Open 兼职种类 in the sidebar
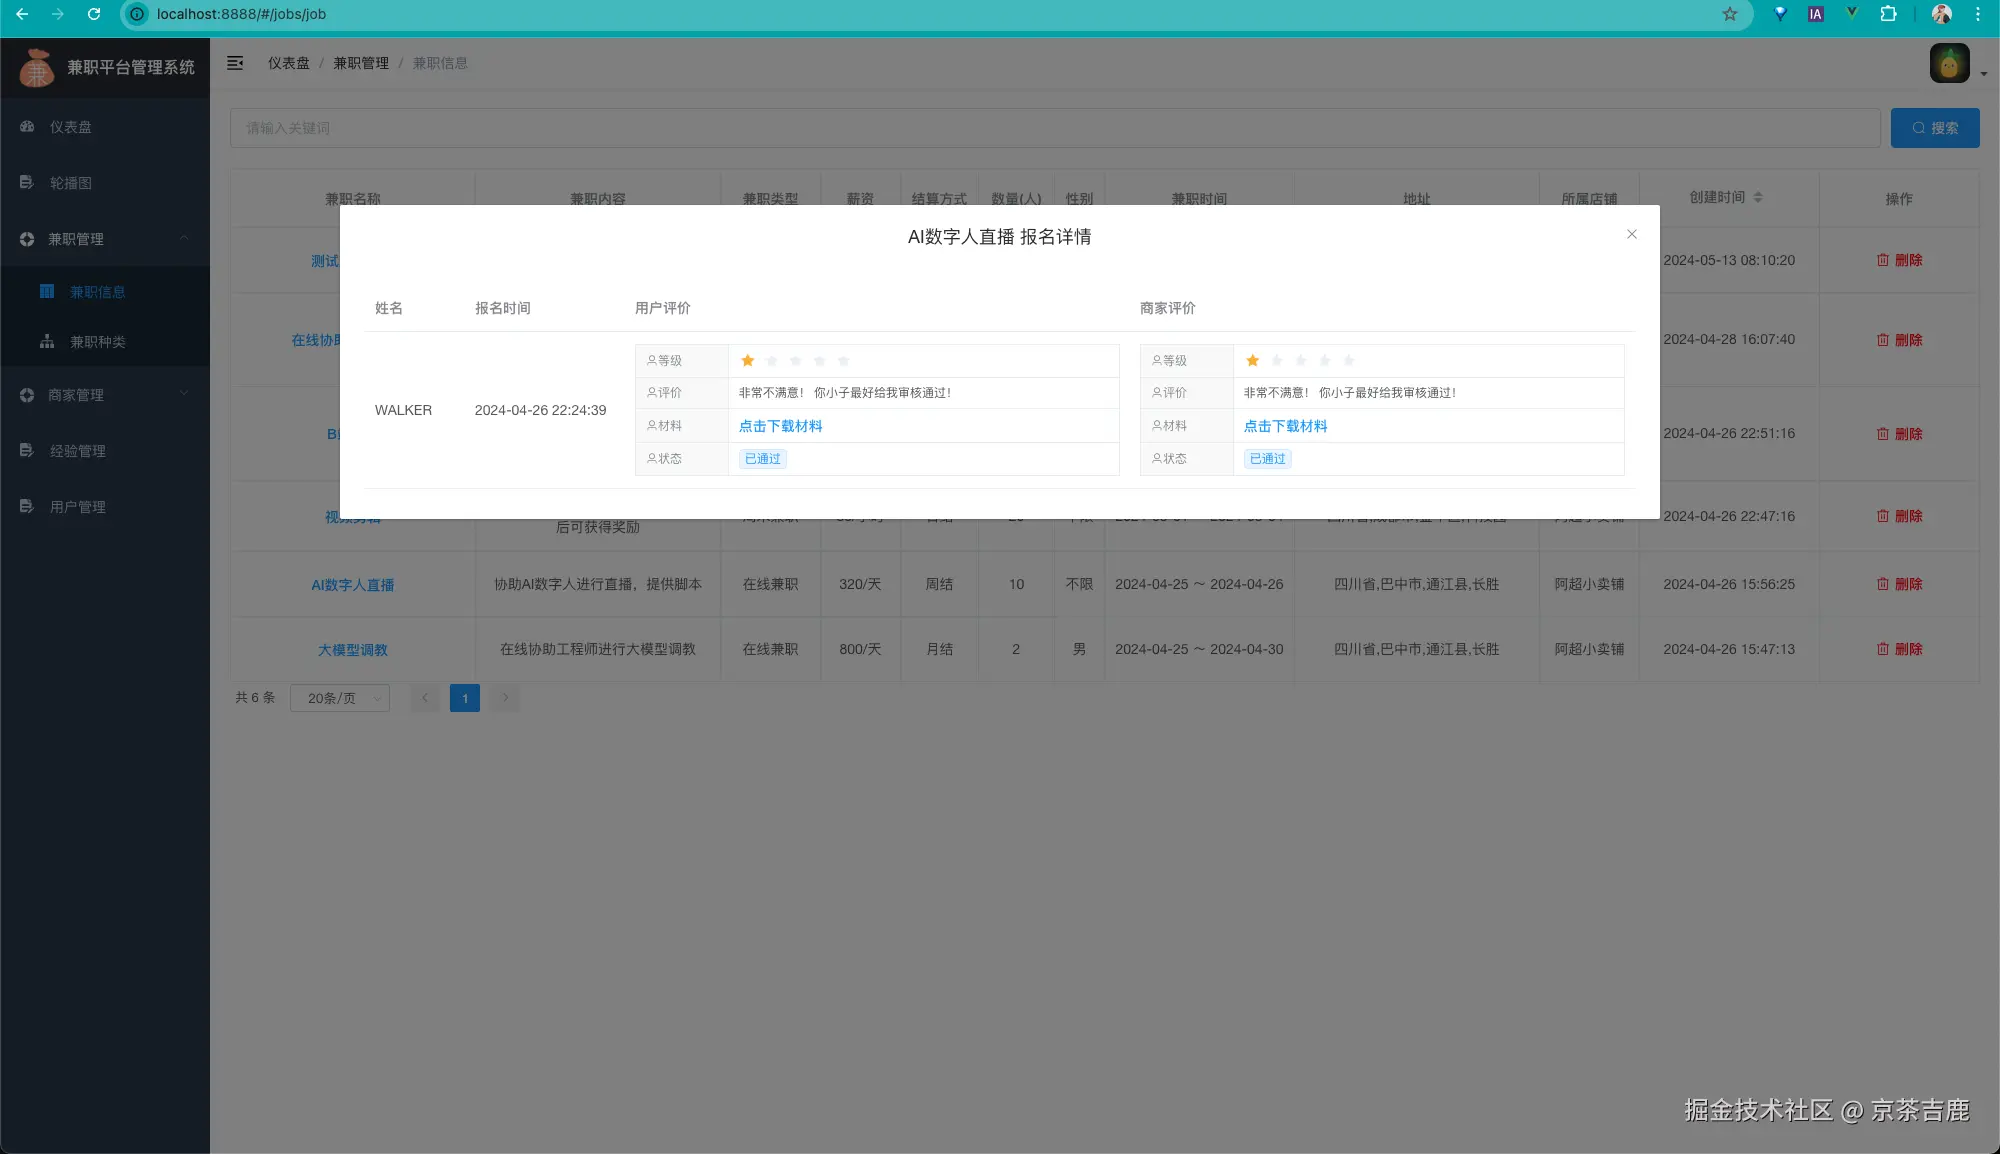 (97, 342)
